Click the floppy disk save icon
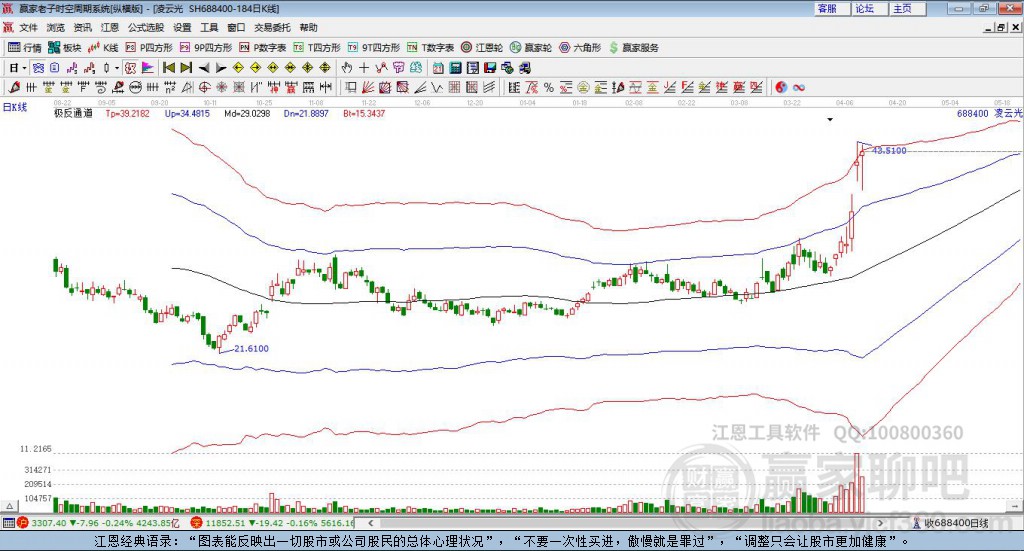 tap(490, 68)
